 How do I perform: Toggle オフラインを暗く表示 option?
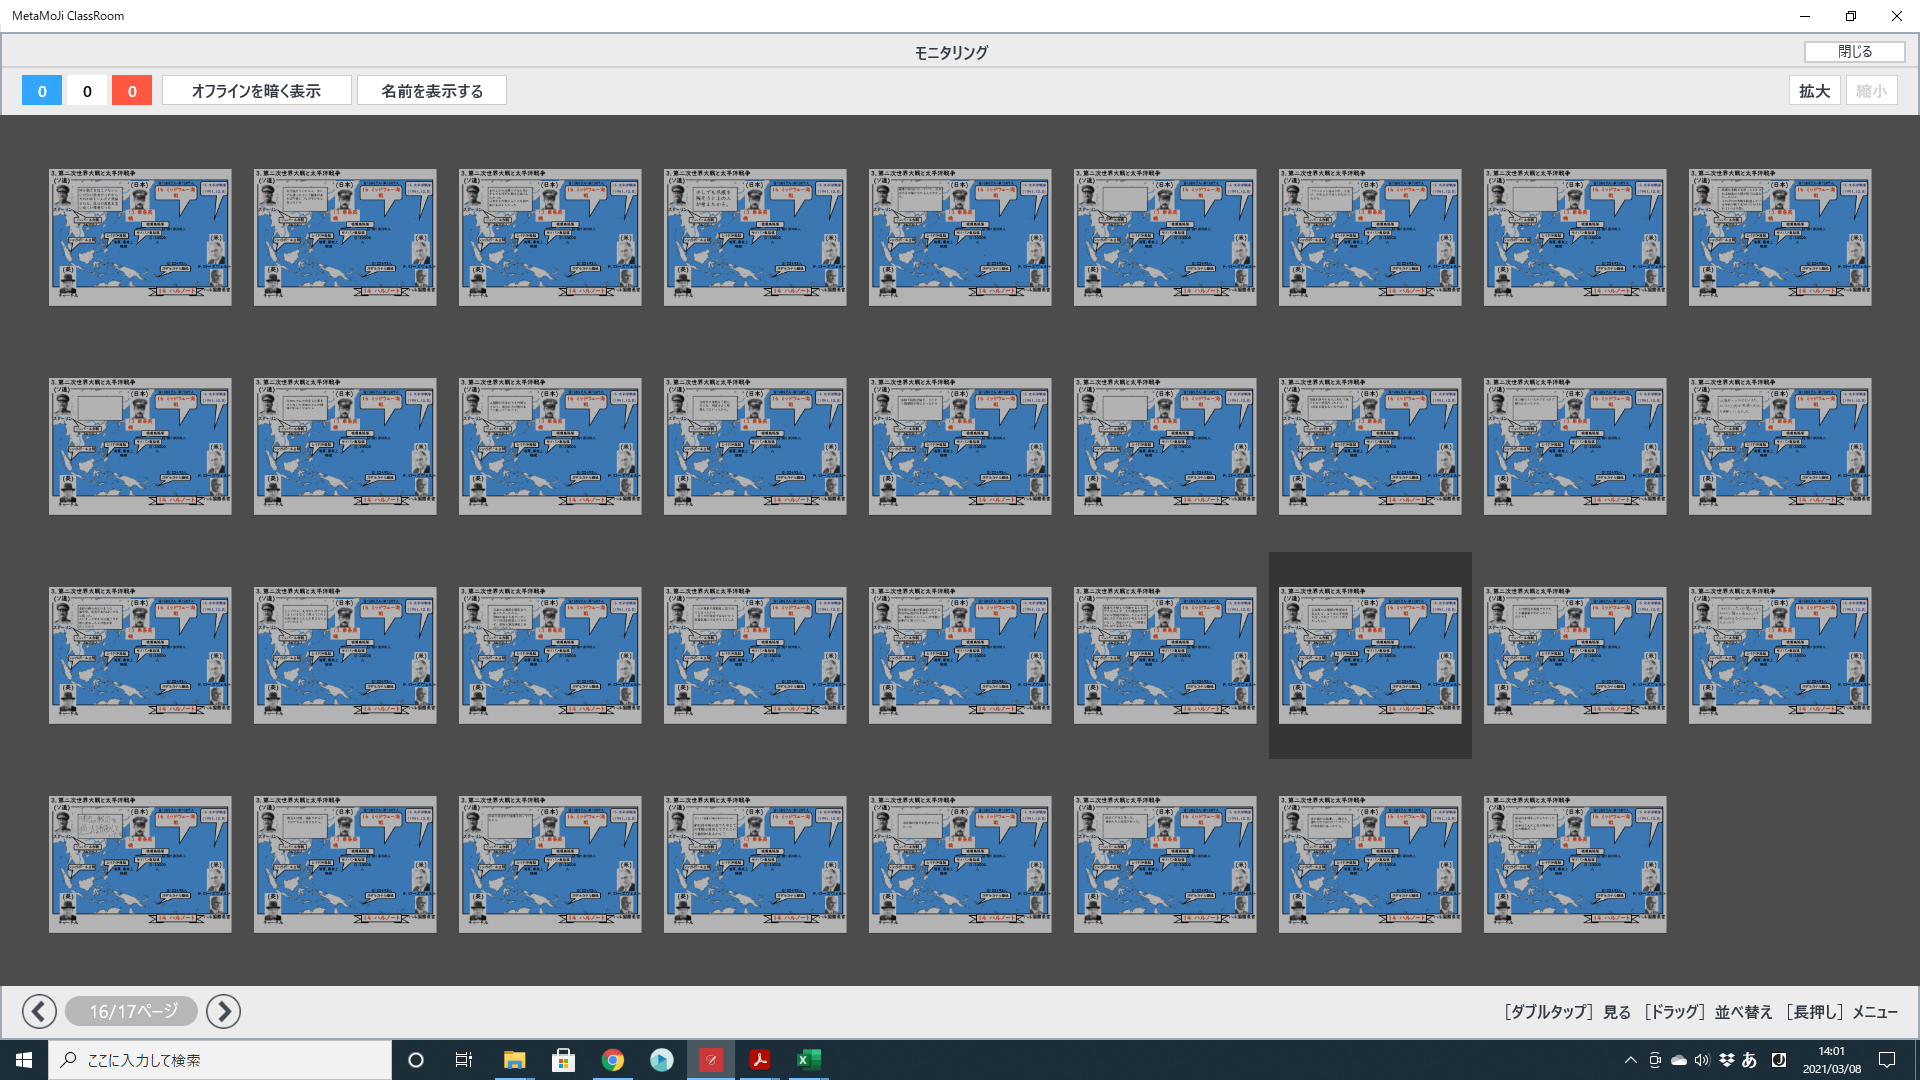click(256, 91)
